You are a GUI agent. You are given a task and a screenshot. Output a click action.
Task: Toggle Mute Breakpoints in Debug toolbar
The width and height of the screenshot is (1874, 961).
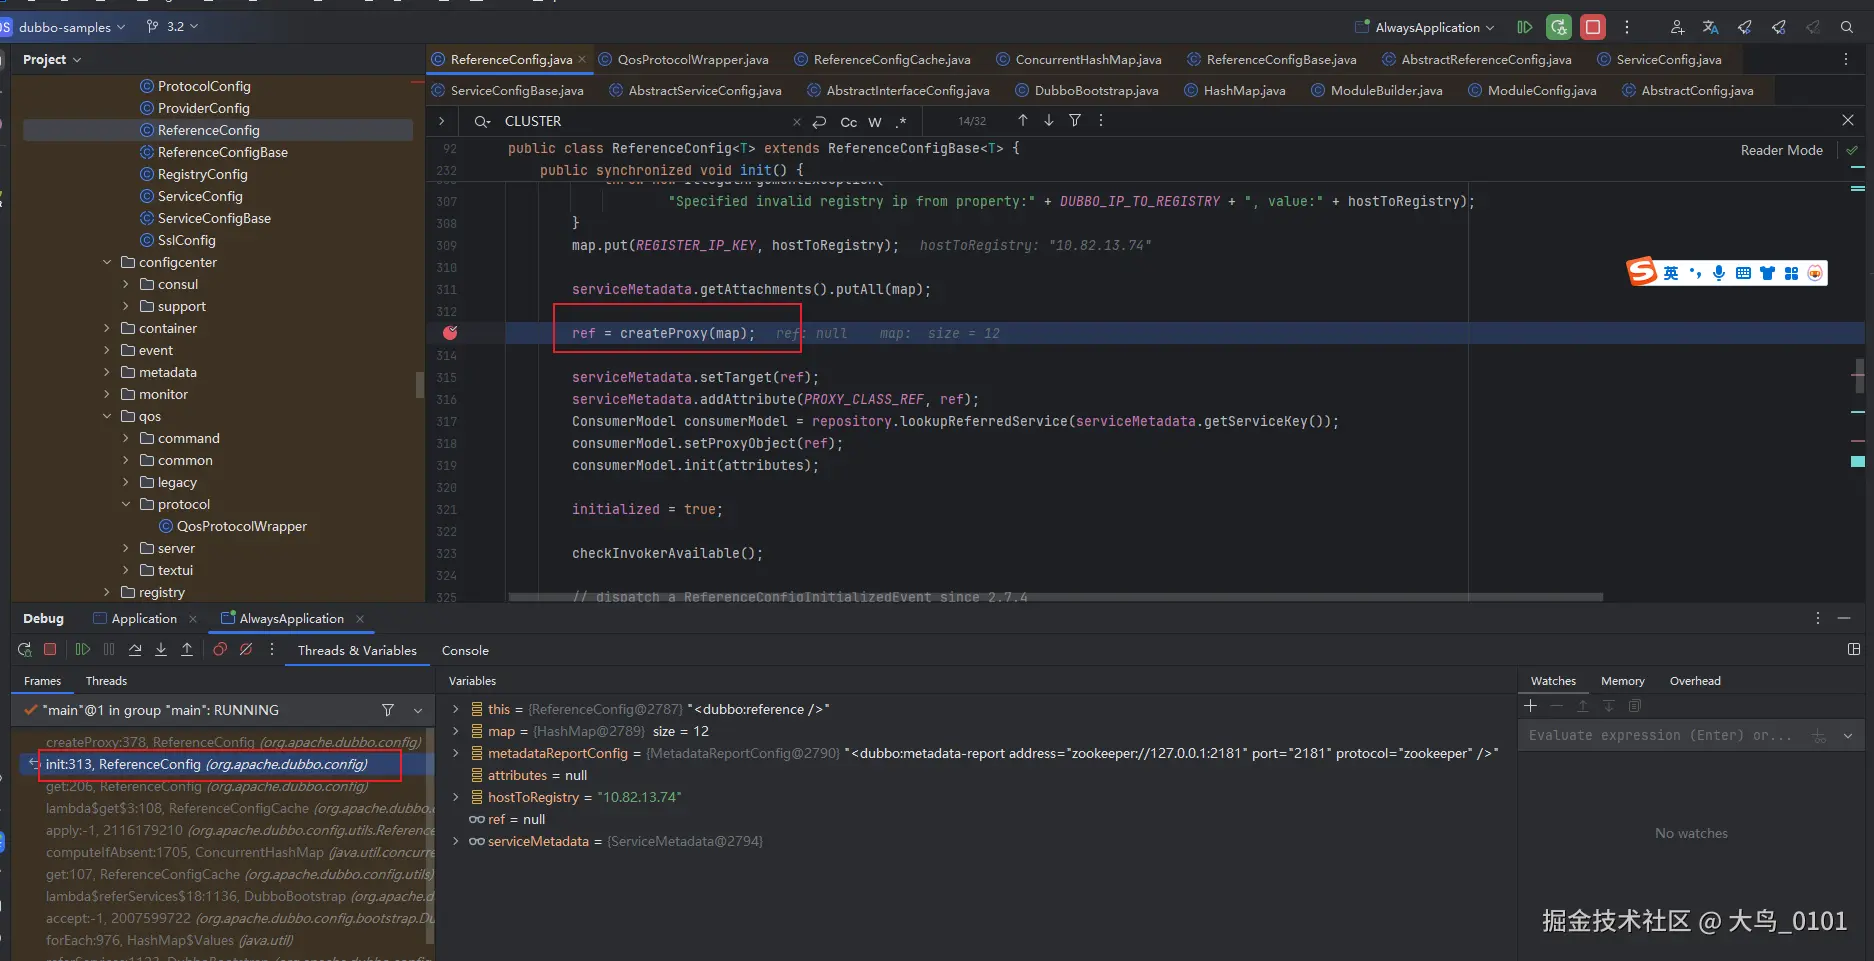coord(246,650)
